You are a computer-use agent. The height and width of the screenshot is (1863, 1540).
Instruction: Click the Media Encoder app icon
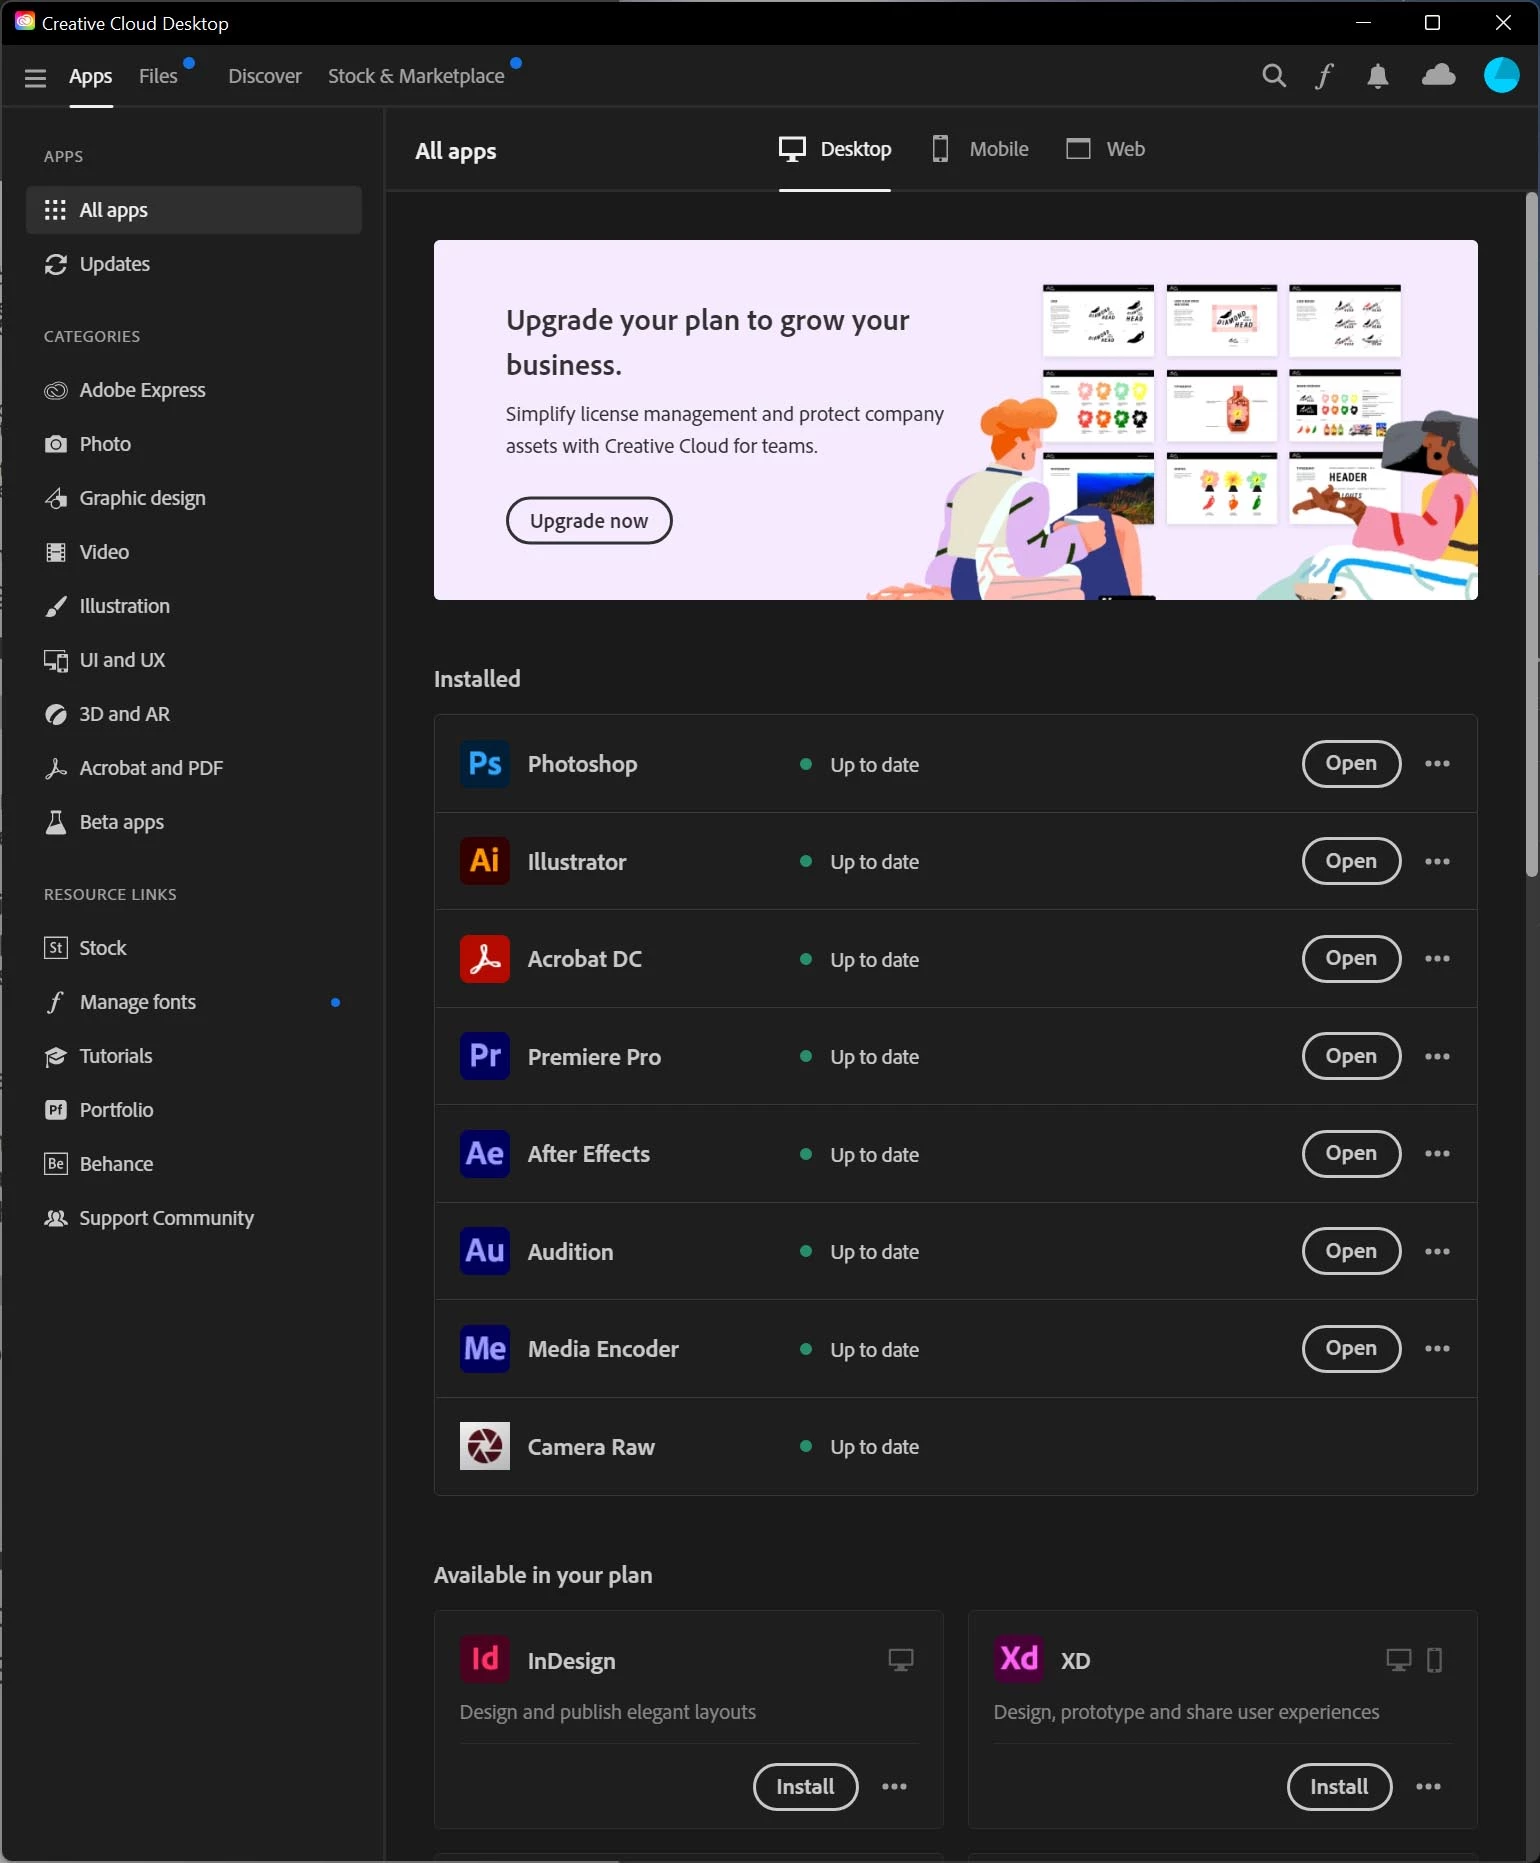[x=485, y=1349]
